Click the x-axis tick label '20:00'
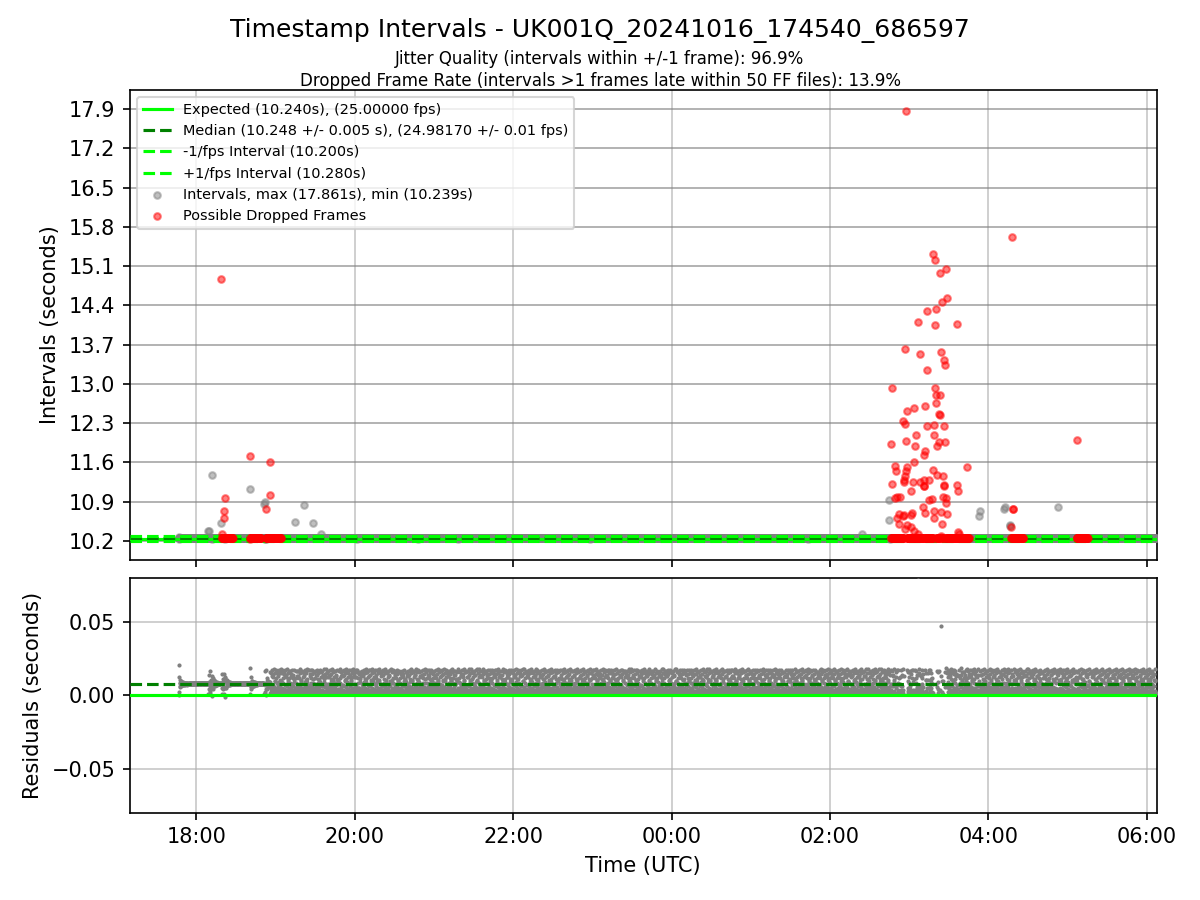Screen dimensions: 1200x900 pos(355,834)
